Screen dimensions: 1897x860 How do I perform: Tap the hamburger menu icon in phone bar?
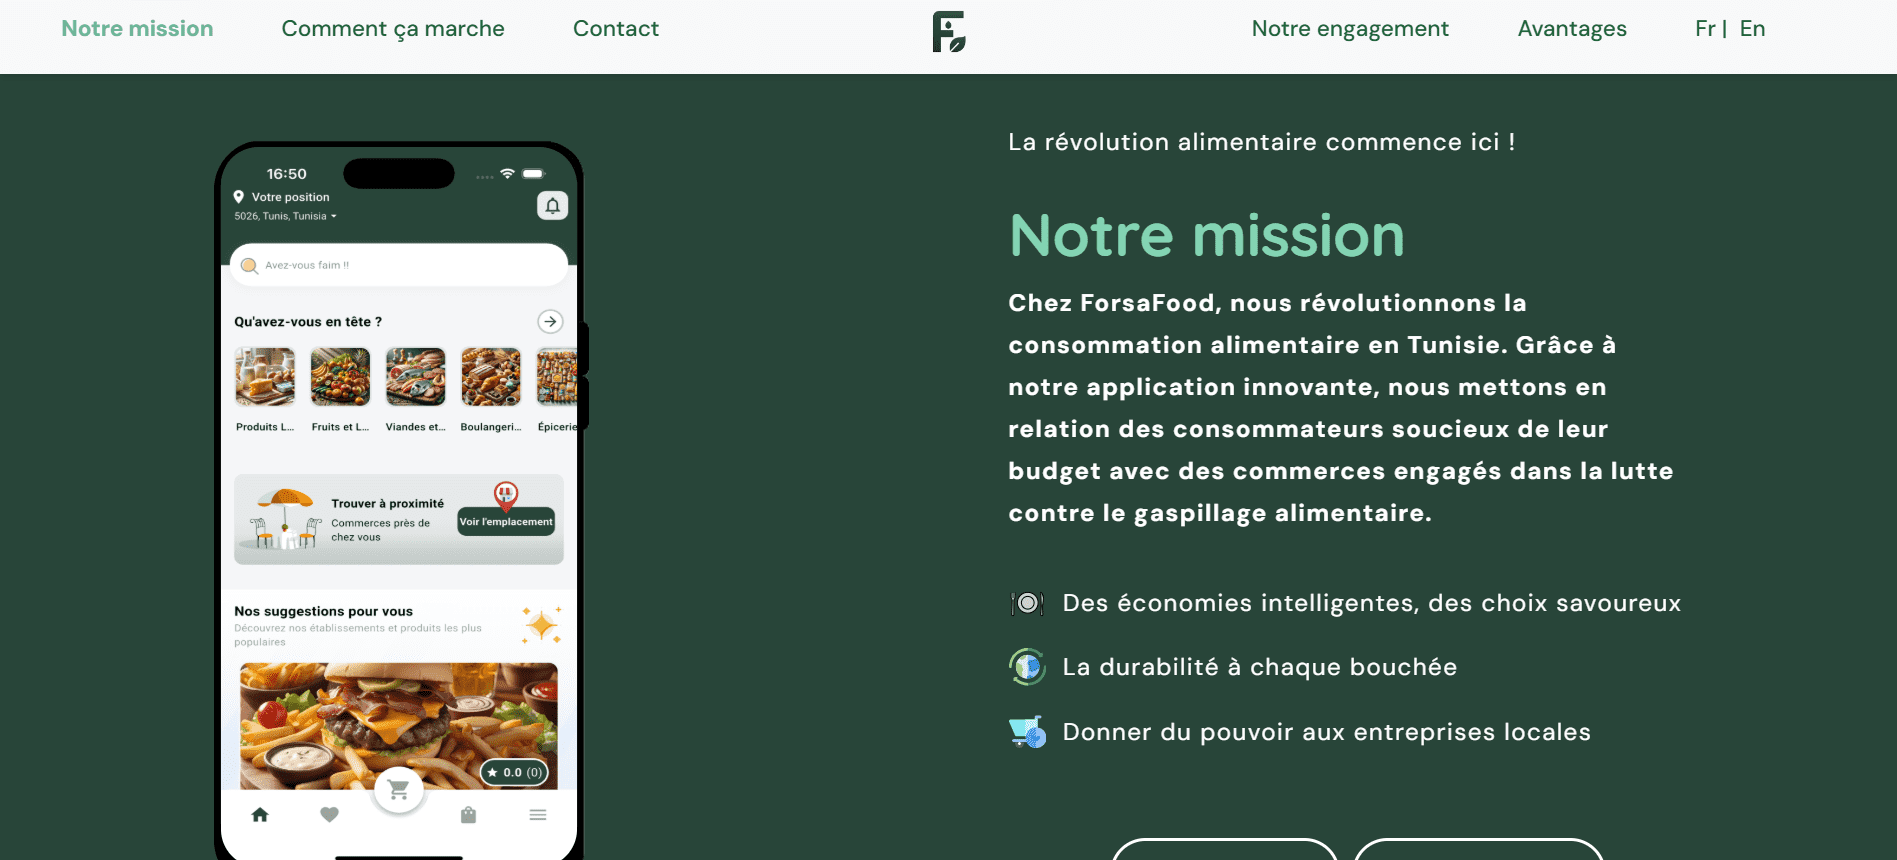[538, 815]
